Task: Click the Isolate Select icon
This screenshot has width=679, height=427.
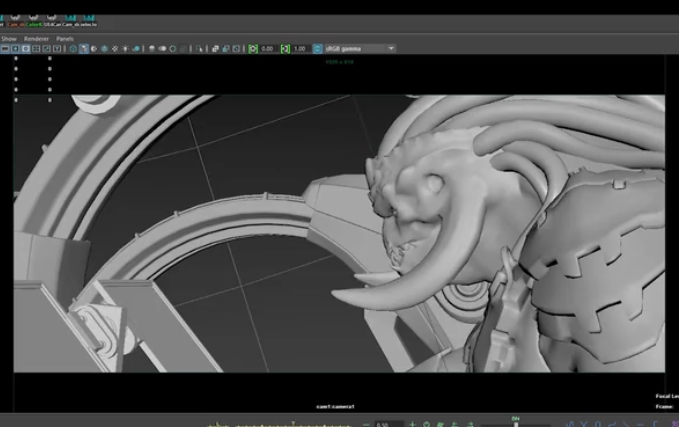Action: coord(199,49)
